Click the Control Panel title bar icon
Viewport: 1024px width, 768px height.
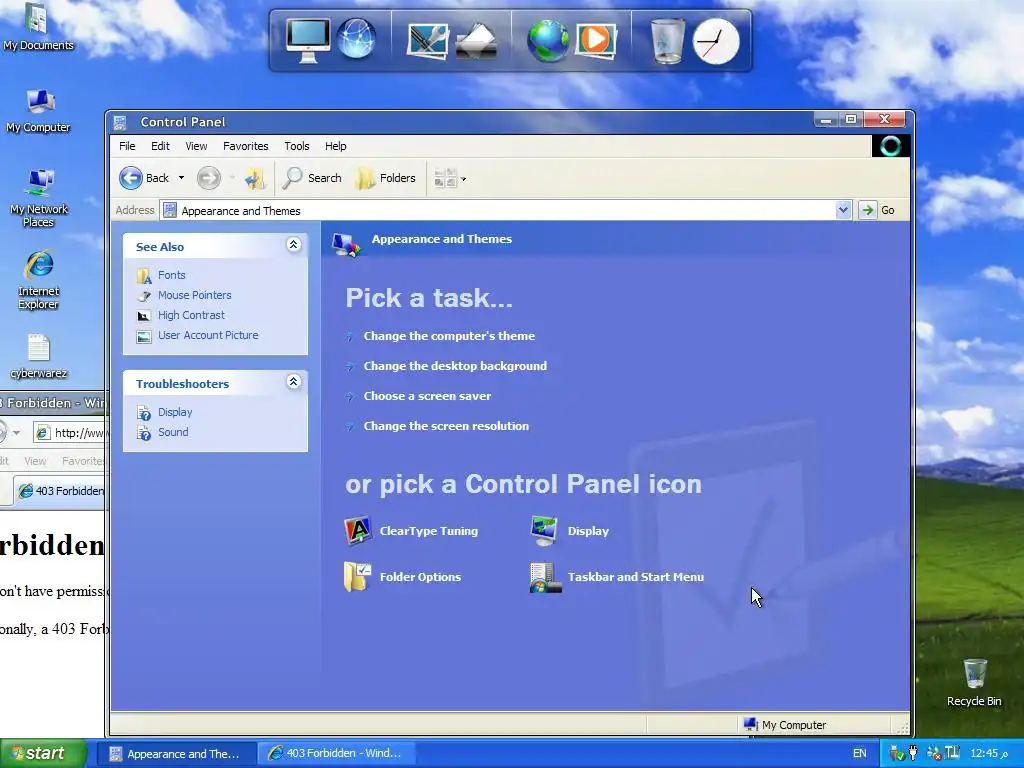click(x=120, y=122)
